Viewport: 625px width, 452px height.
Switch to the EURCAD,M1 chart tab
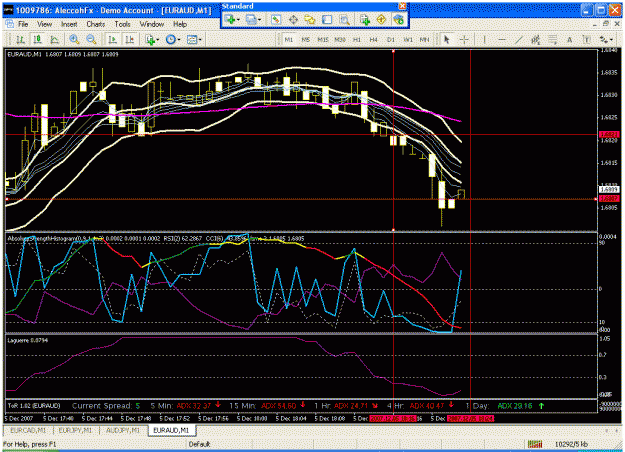click(x=28, y=430)
